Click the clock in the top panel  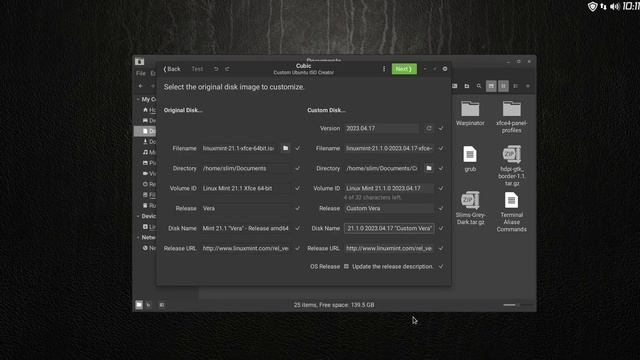click(x=631, y=6)
